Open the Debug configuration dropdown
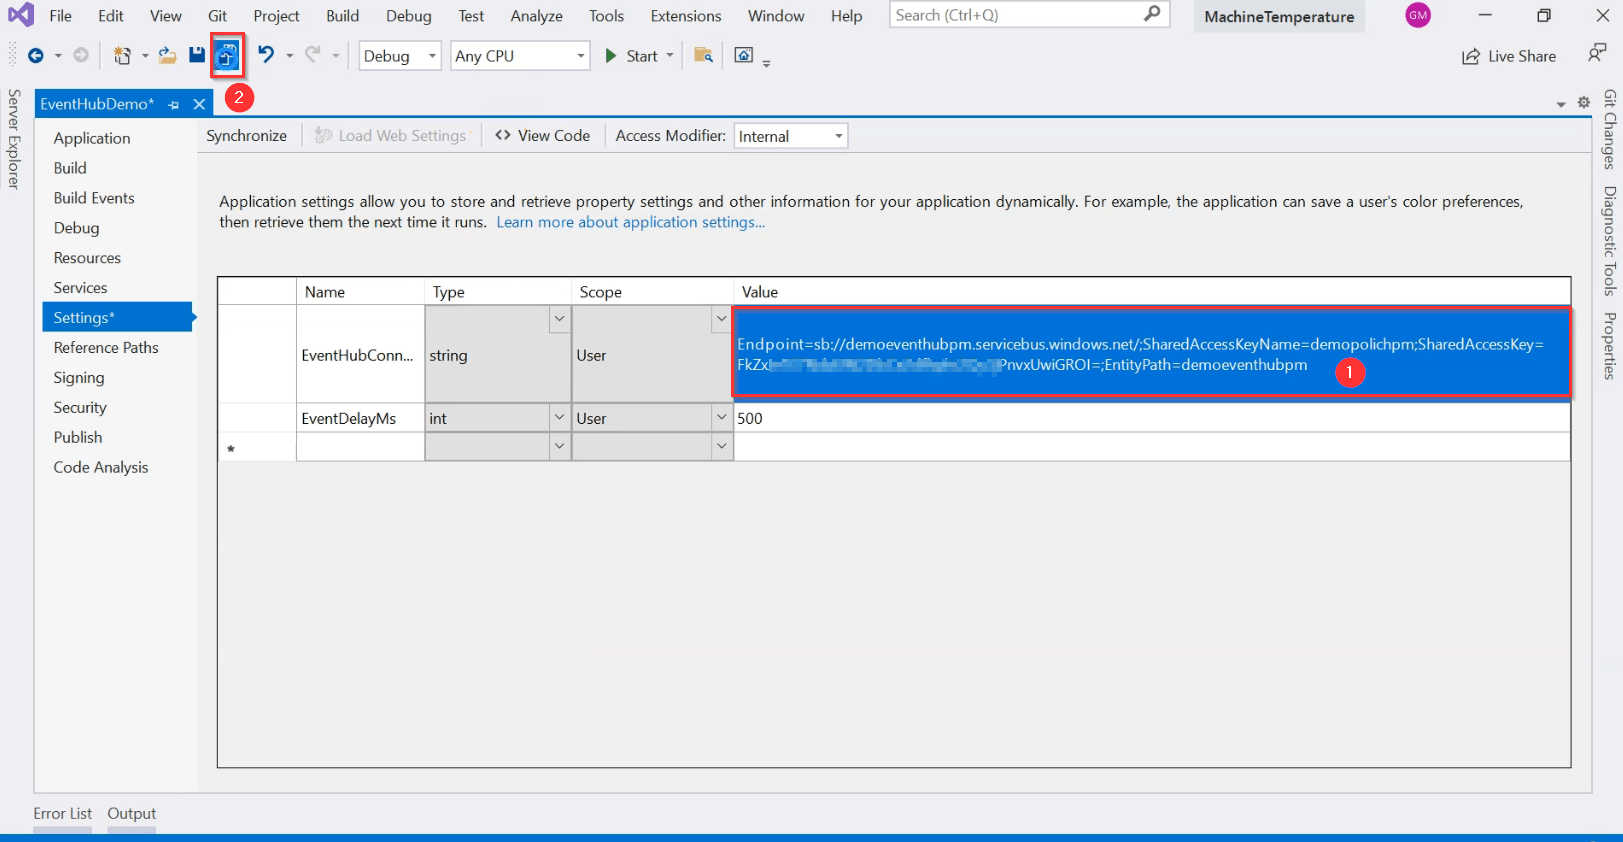Screen dimensions: 1623x842 (399, 56)
